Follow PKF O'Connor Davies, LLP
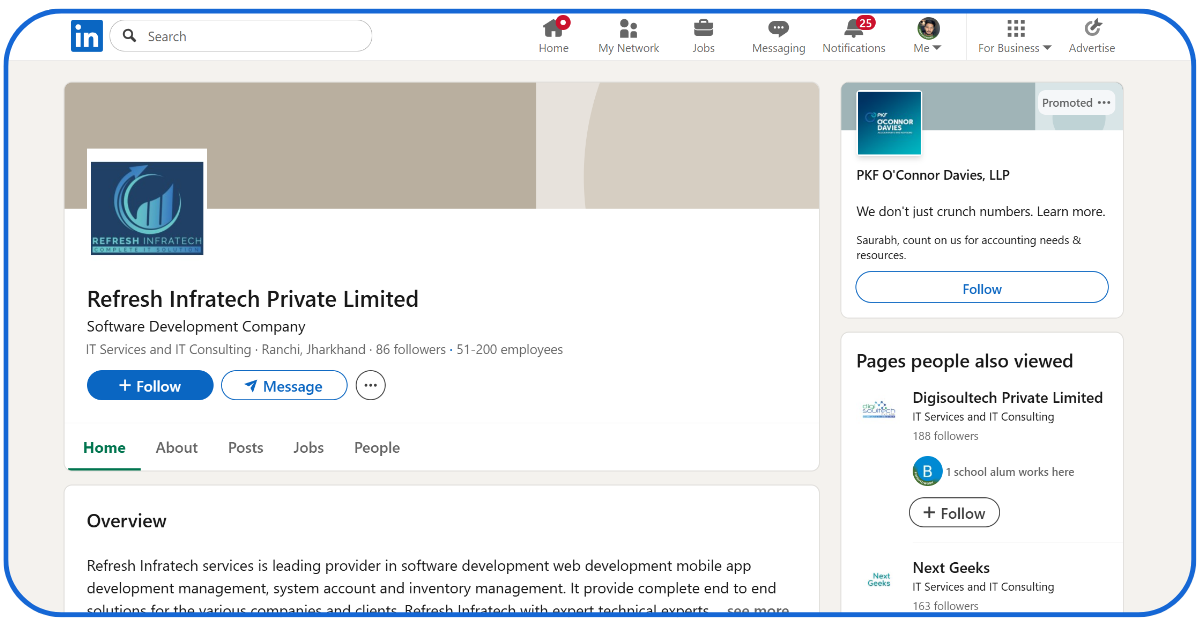1200x628 pixels. point(982,288)
